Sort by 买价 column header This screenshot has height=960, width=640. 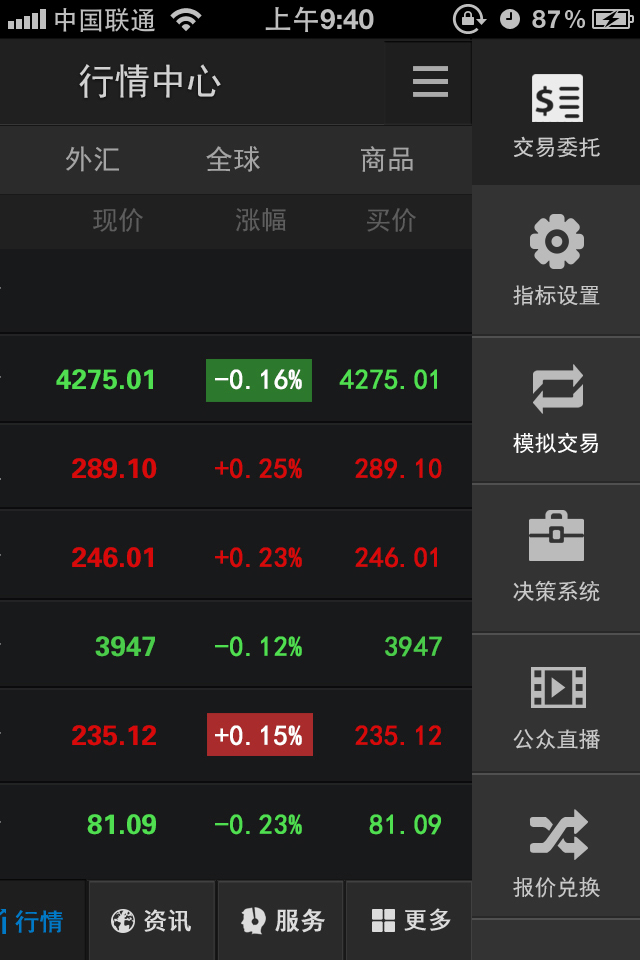tap(391, 220)
